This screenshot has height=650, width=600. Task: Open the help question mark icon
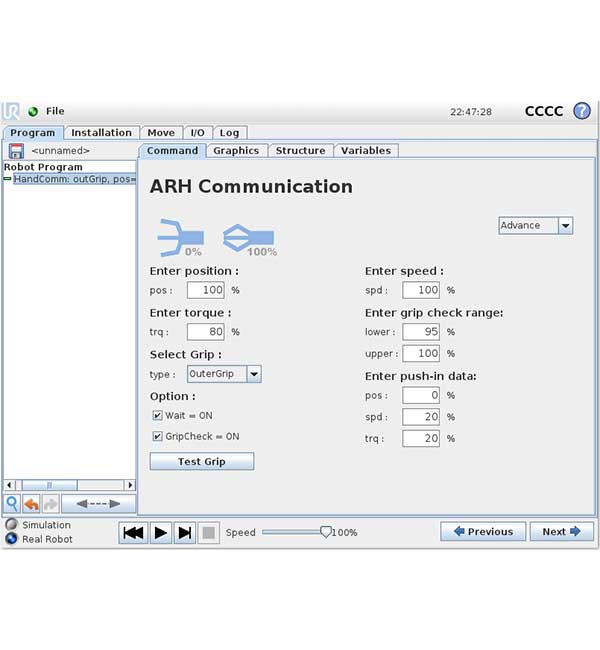click(581, 111)
